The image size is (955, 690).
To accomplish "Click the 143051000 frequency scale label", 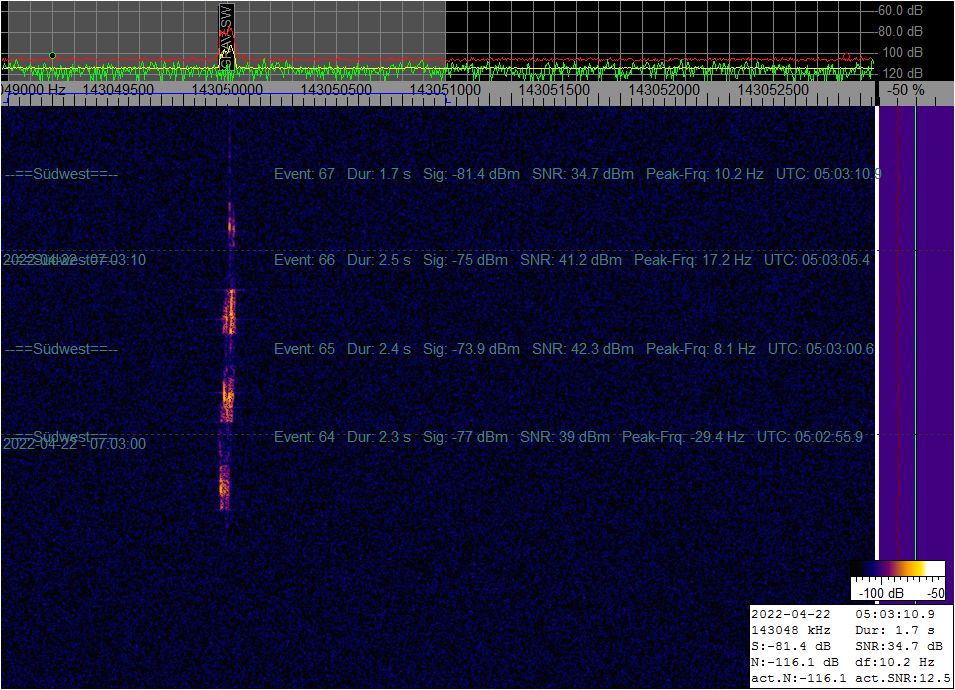I will pyautogui.click(x=445, y=90).
